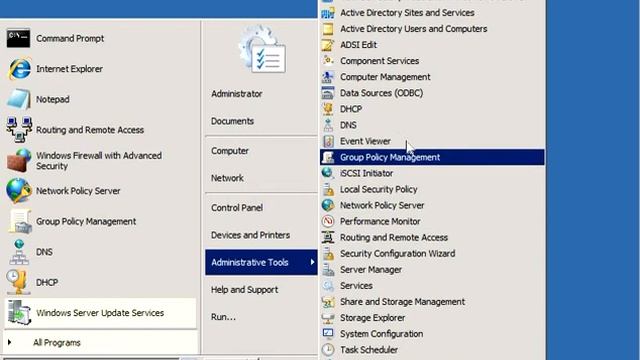The image size is (640, 360).
Task: Open Computer from Start menu
Action: pos(230,151)
